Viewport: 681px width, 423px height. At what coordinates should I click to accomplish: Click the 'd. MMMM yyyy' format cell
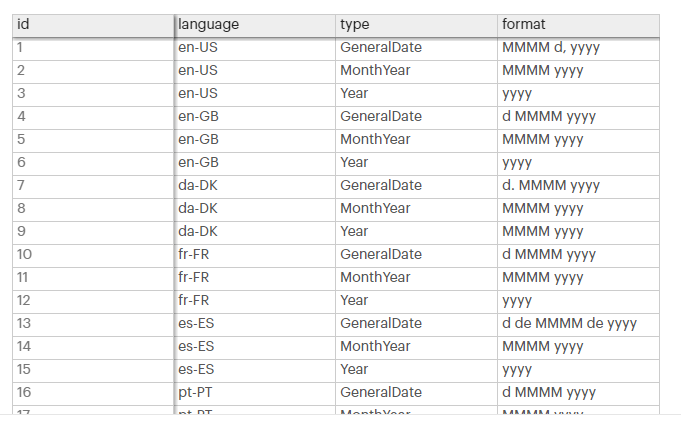point(551,185)
